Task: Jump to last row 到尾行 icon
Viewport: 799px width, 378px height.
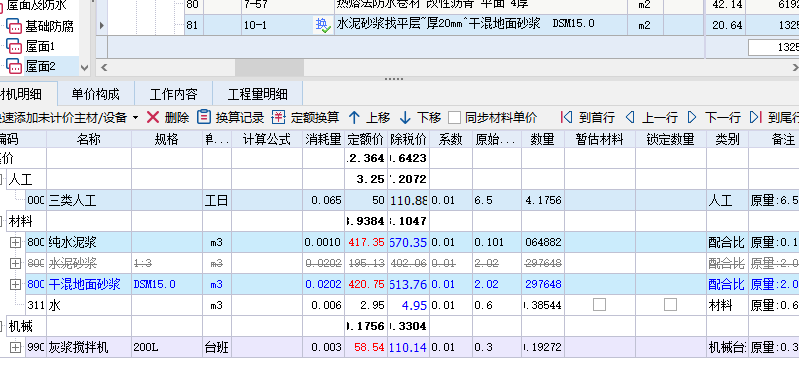Action: [x=756, y=118]
